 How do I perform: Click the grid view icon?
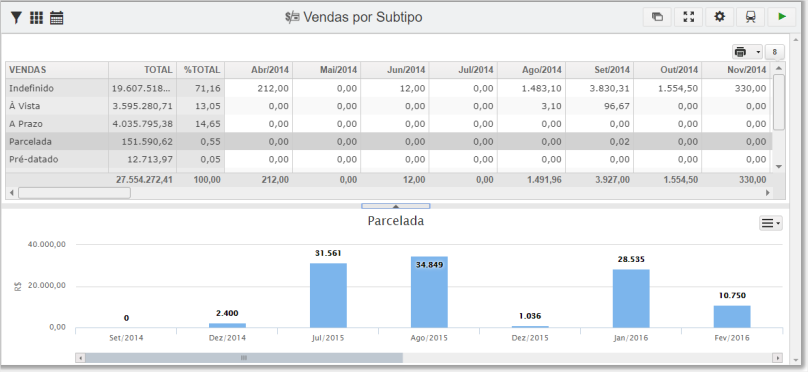point(36,18)
